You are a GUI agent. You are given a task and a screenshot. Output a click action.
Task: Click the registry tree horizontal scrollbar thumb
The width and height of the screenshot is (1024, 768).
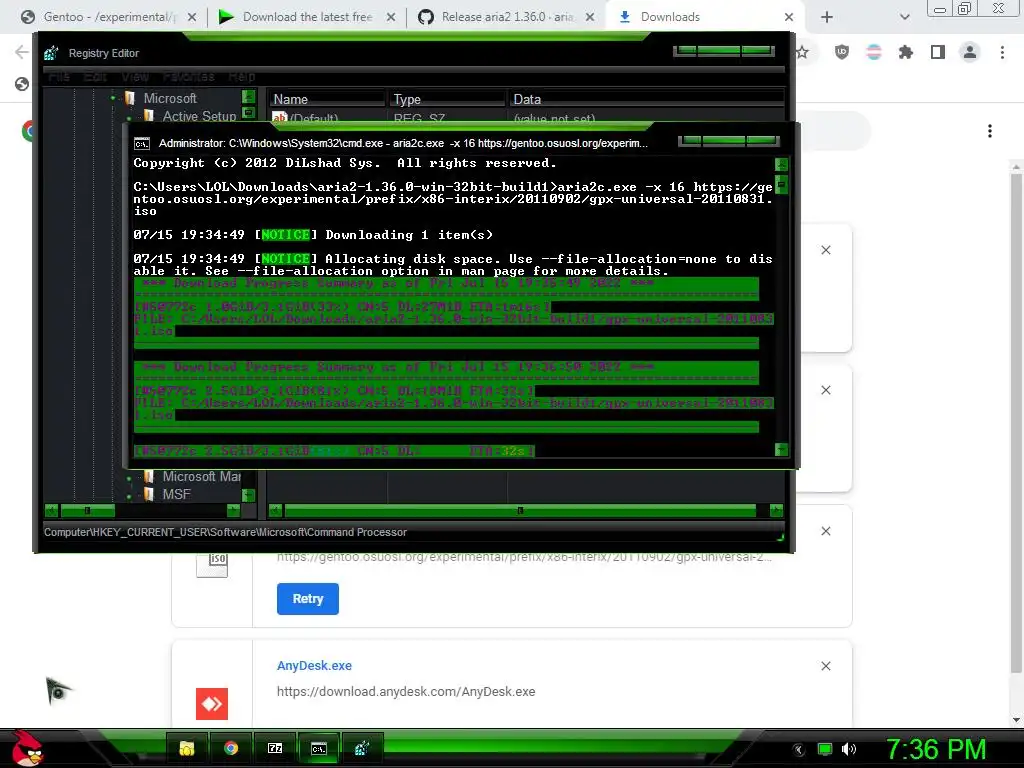(88, 510)
